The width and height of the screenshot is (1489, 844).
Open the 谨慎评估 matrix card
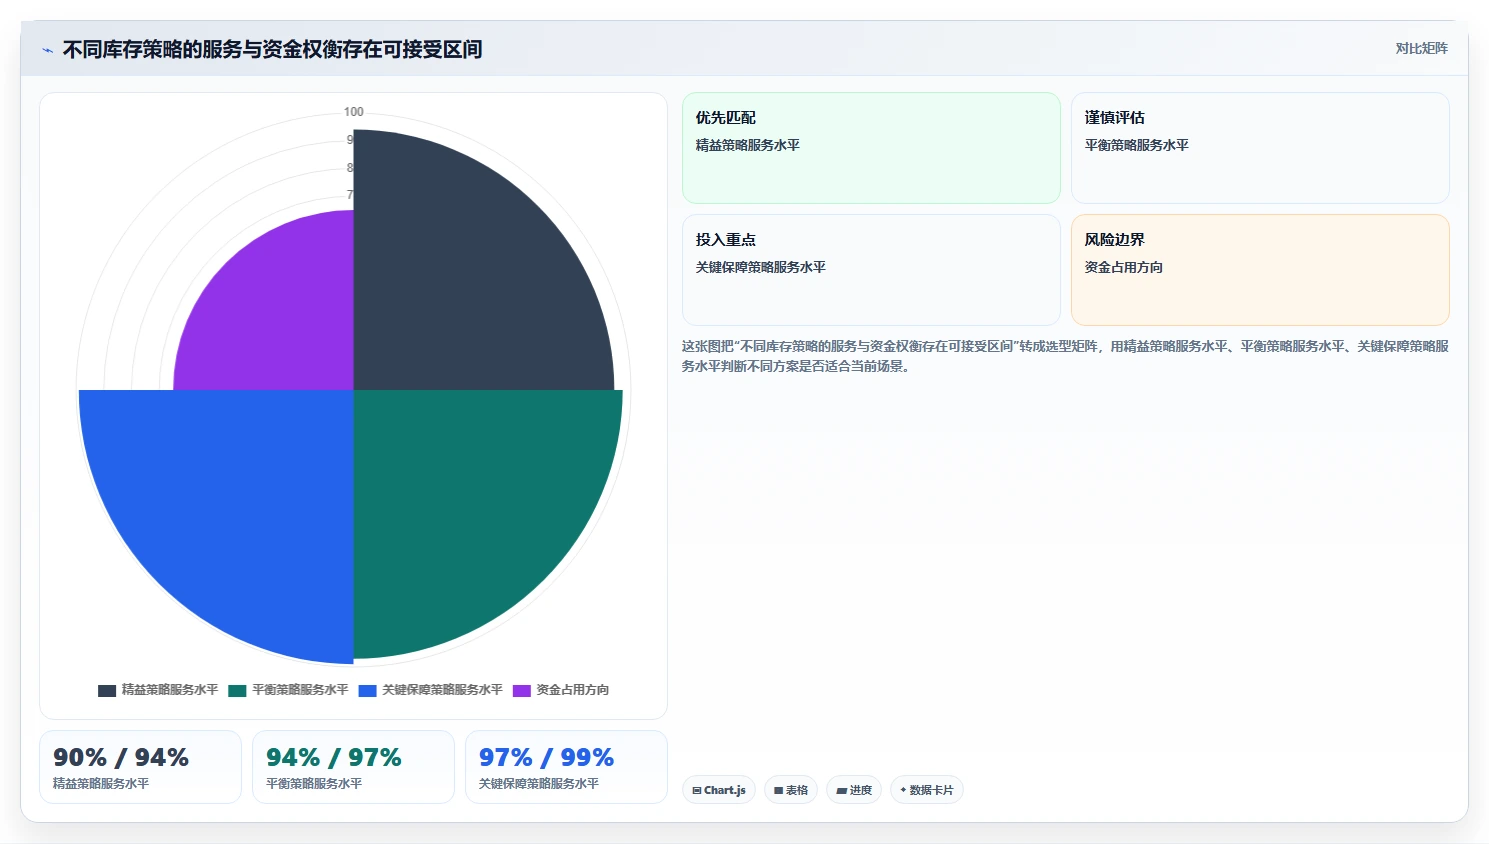coord(1260,148)
